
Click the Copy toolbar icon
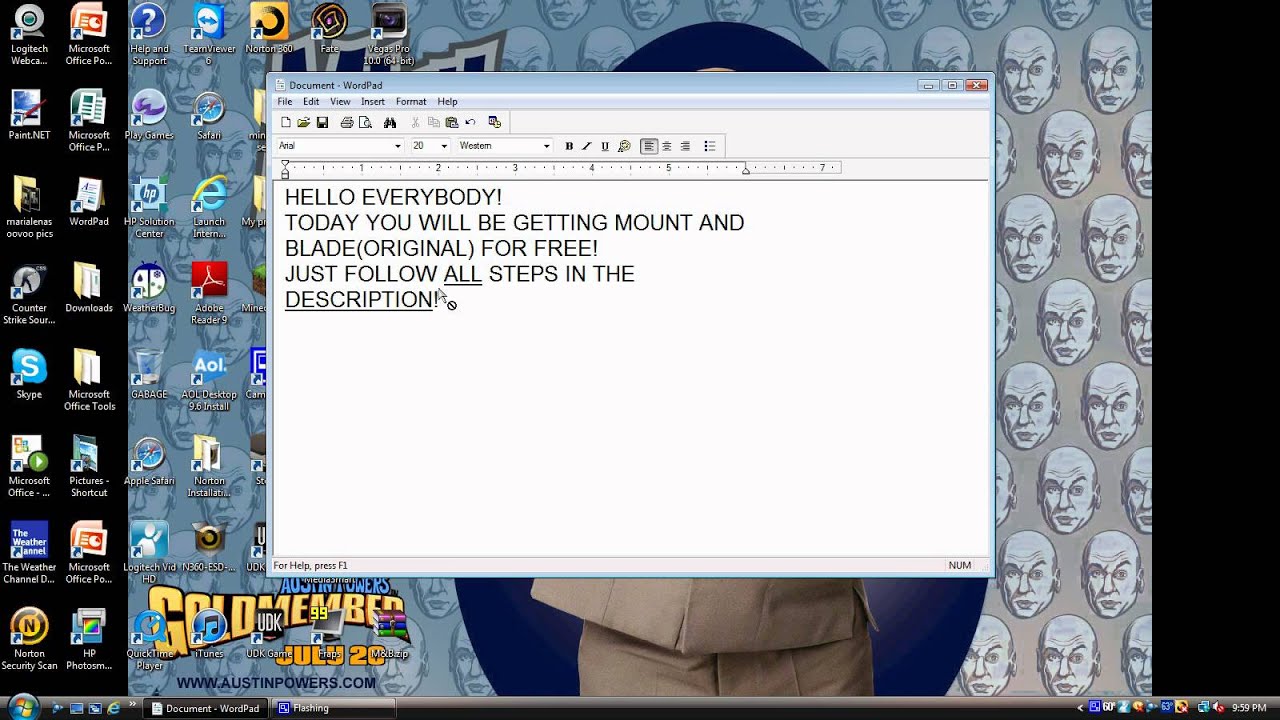click(433, 122)
